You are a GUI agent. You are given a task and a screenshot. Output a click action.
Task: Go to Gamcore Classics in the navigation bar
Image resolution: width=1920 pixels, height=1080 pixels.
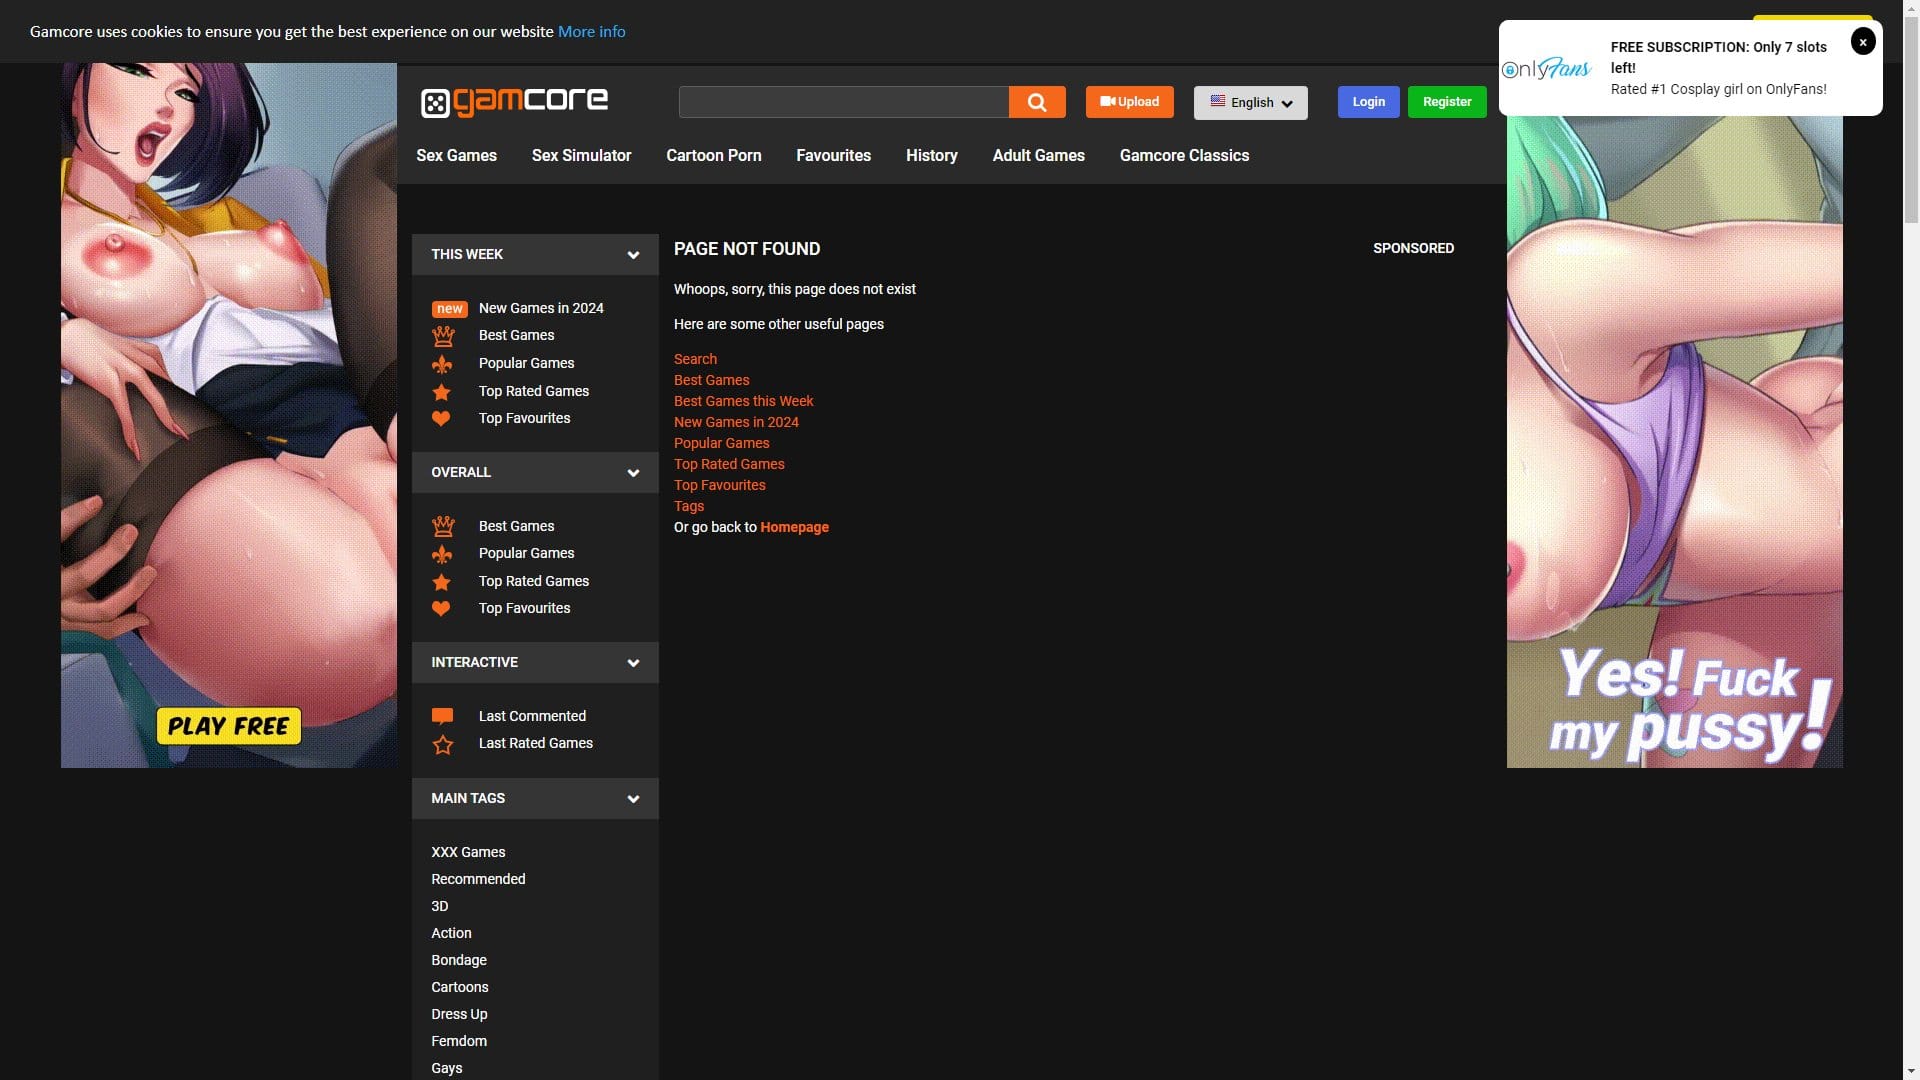pyautogui.click(x=1184, y=156)
